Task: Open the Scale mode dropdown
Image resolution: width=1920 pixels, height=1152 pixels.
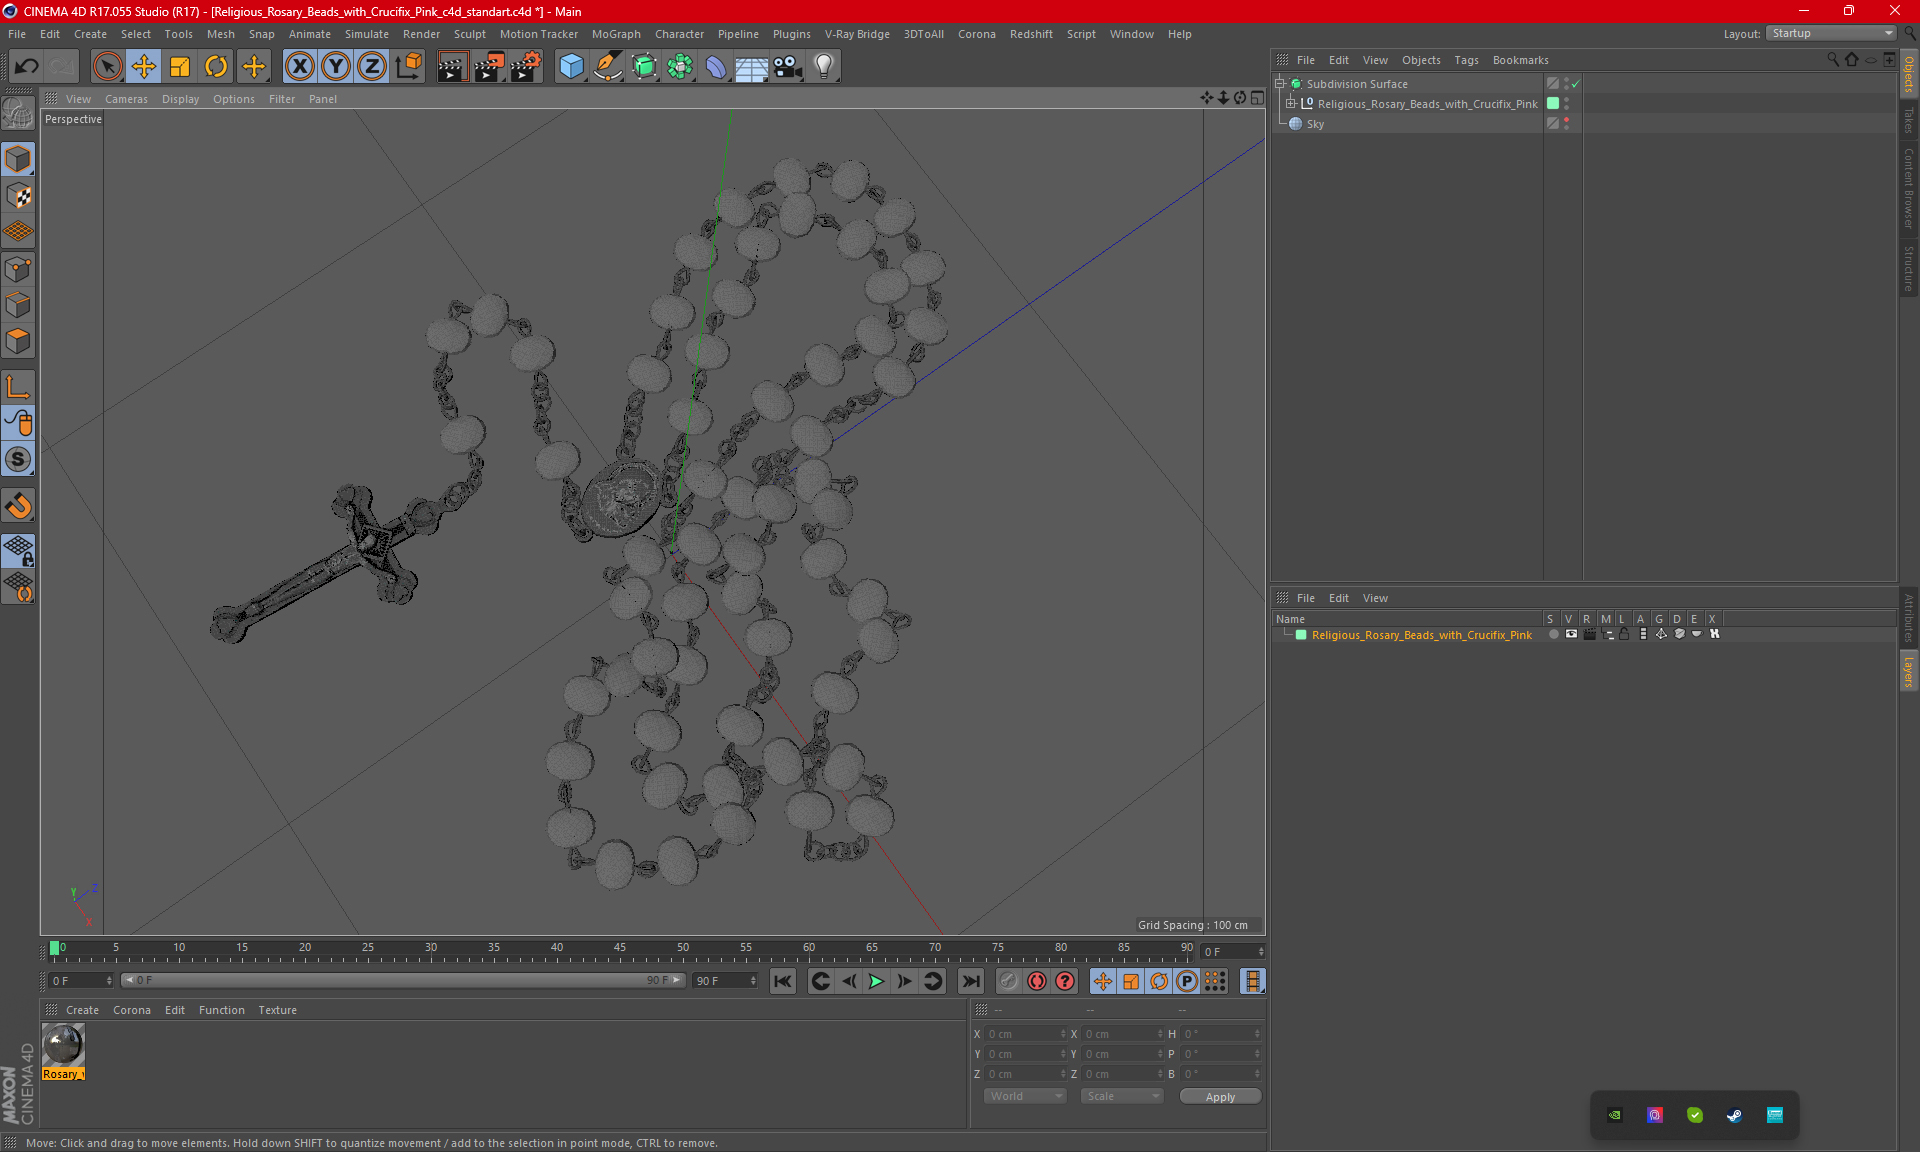Action: tap(1122, 1096)
